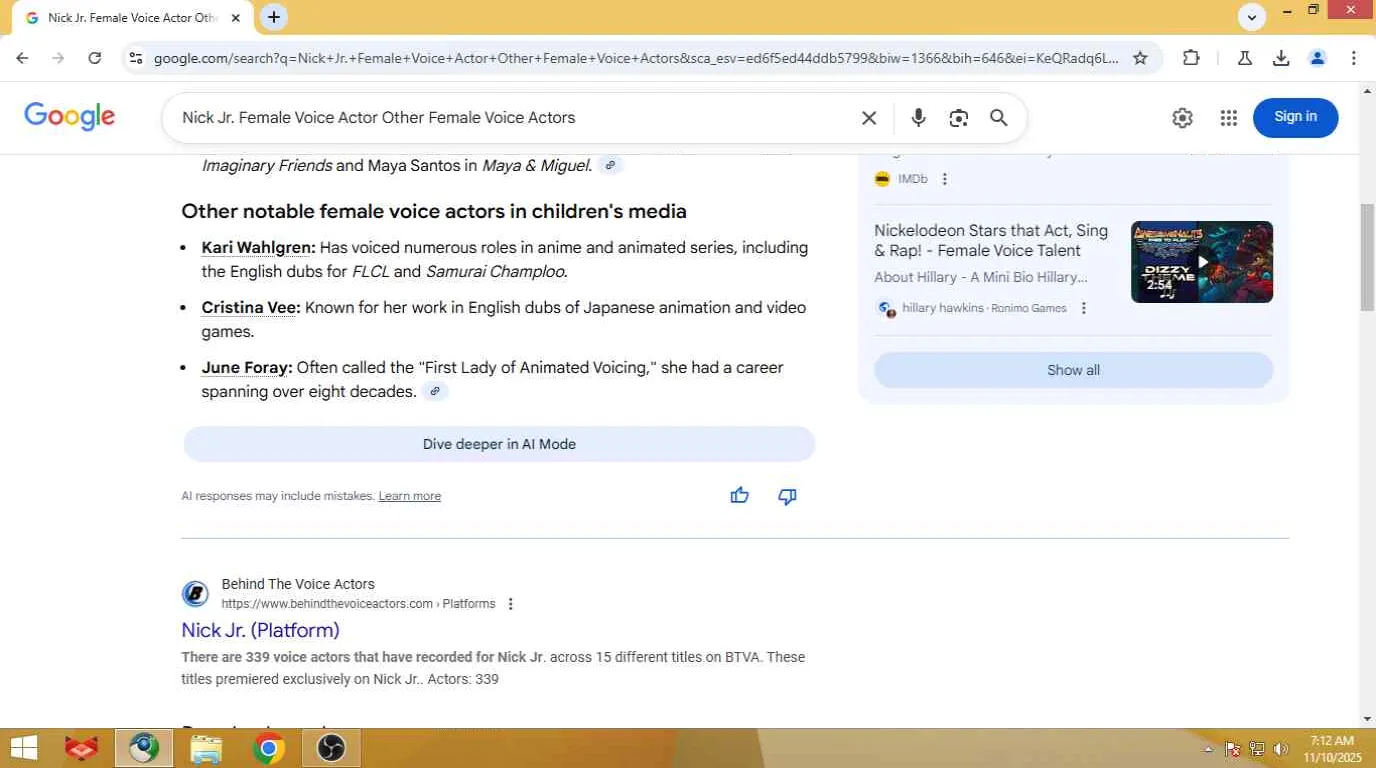Click the Show all sources button
This screenshot has height=768, width=1376.
coord(1073,370)
